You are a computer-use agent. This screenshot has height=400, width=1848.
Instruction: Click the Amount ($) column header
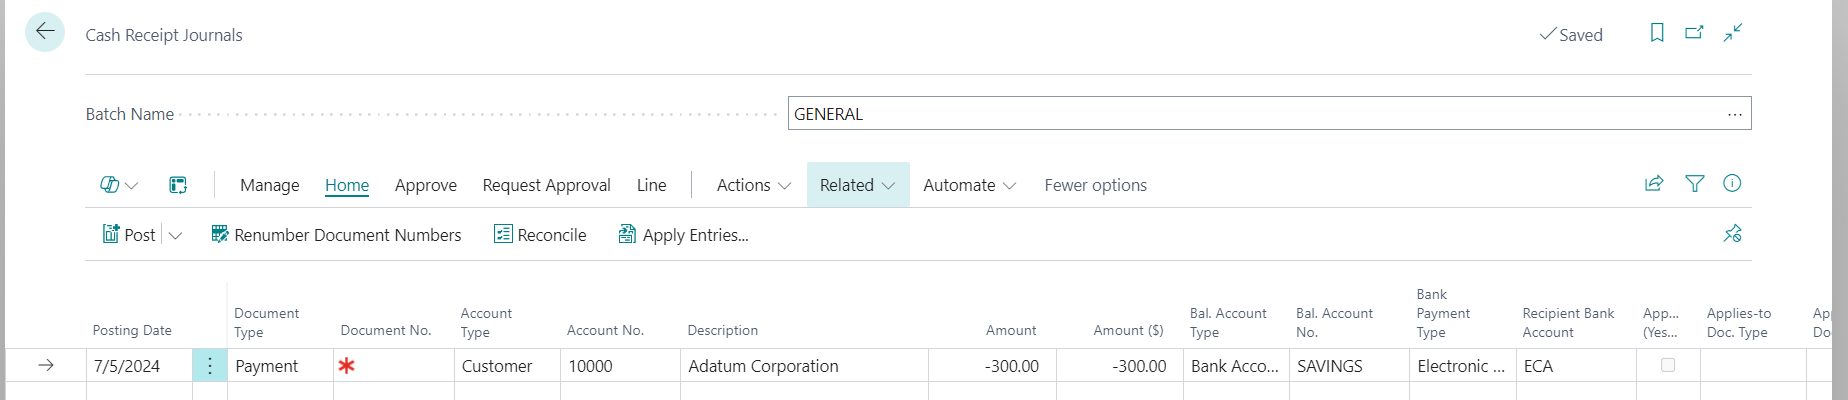[x=1128, y=330]
